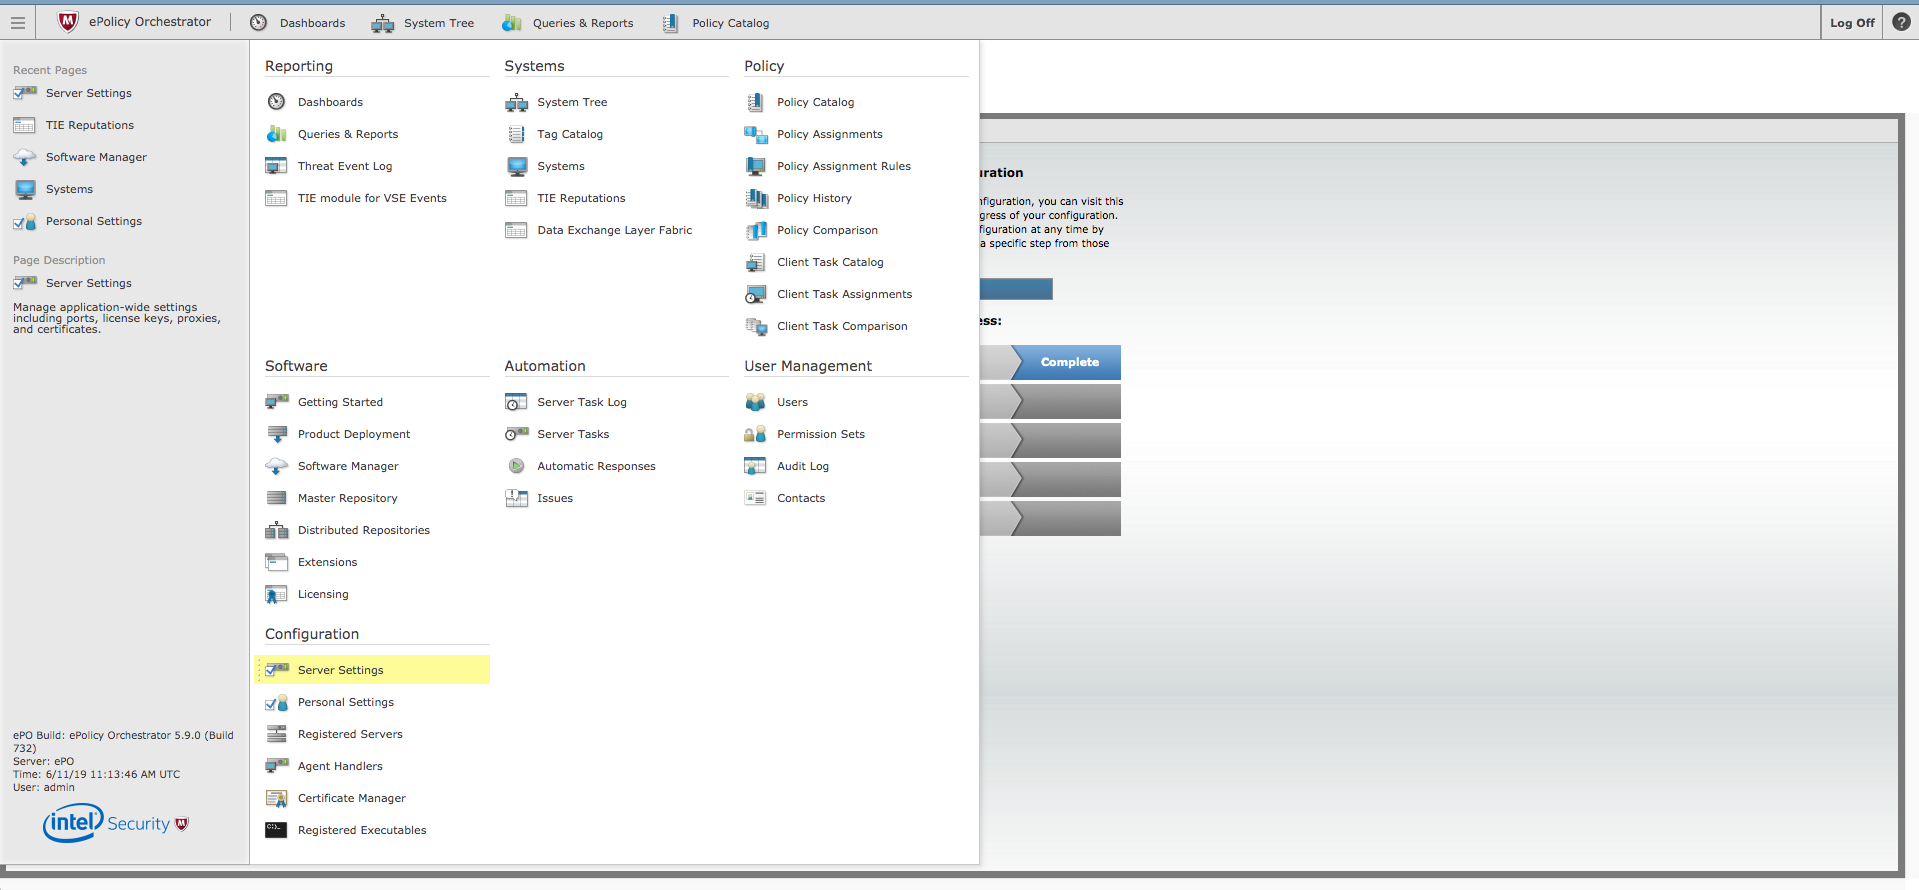
Task: Click the Threat Event Log icon
Action: click(277, 166)
